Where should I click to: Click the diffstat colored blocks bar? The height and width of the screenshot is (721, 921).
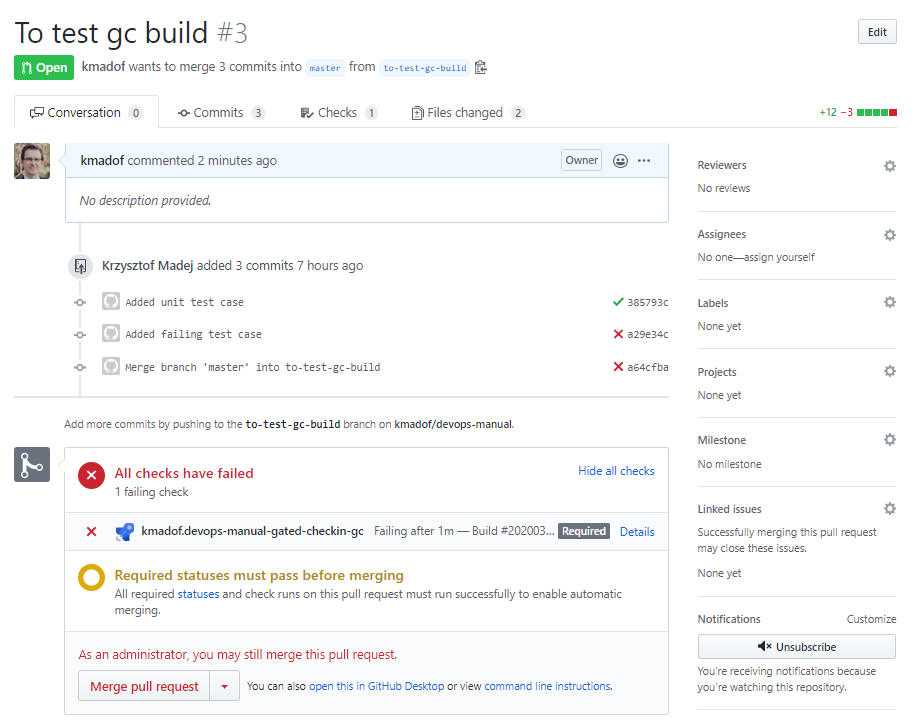tap(876, 112)
